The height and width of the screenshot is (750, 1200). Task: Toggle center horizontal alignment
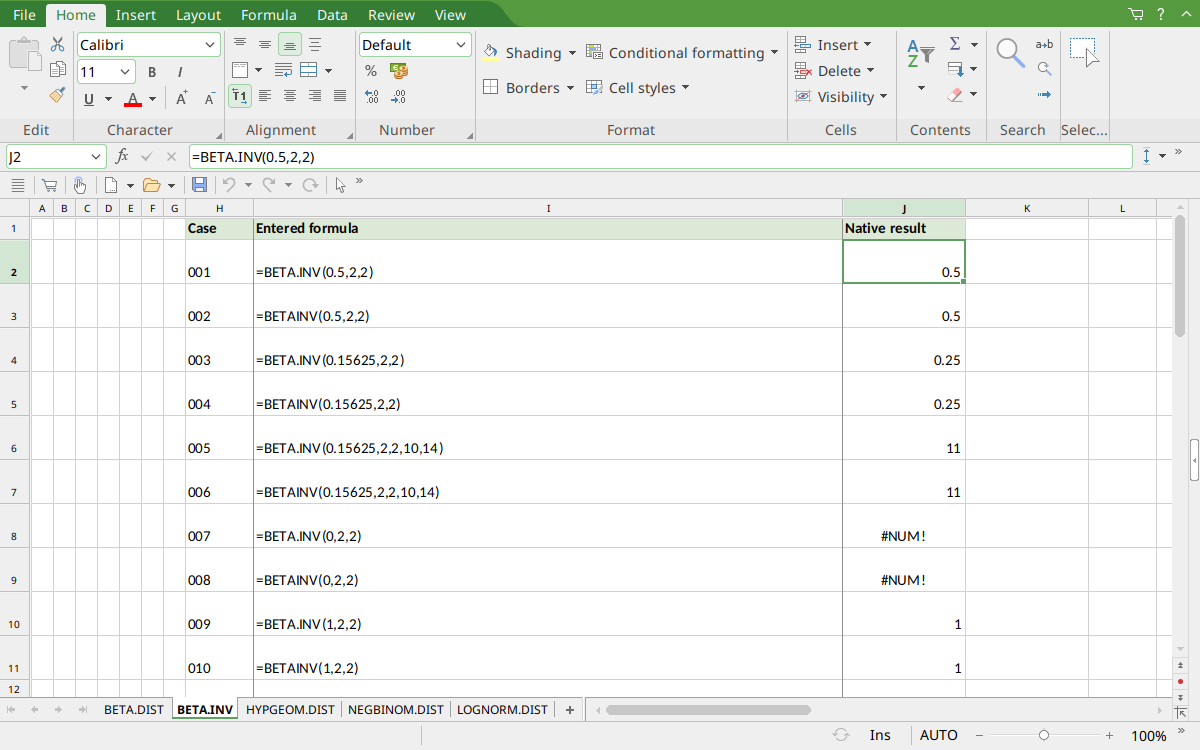289,96
